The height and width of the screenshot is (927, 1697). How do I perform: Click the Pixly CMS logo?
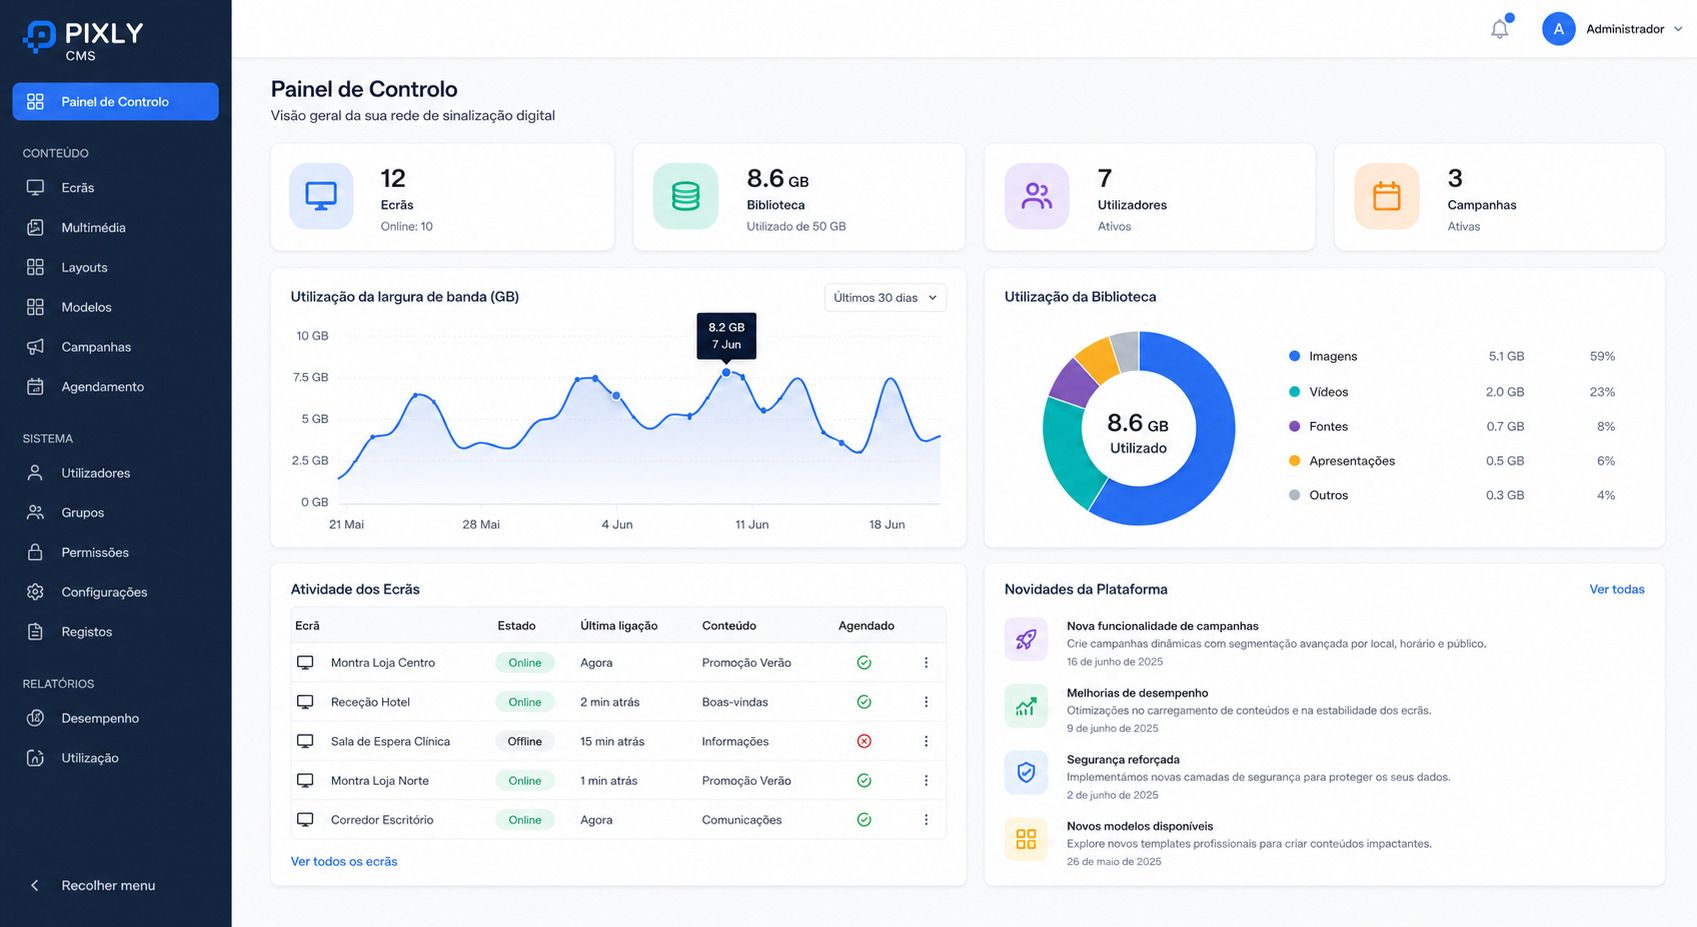[x=83, y=39]
